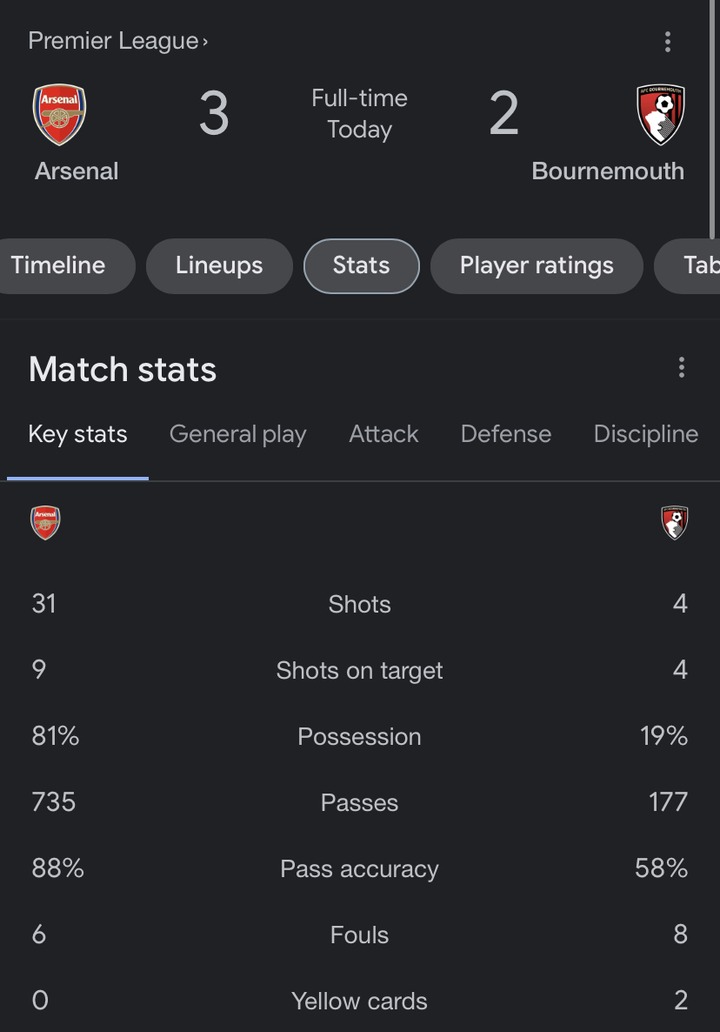The image size is (720, 1032).
Task: Open the partially visible Table chip
Action: (x=688, y=266)
